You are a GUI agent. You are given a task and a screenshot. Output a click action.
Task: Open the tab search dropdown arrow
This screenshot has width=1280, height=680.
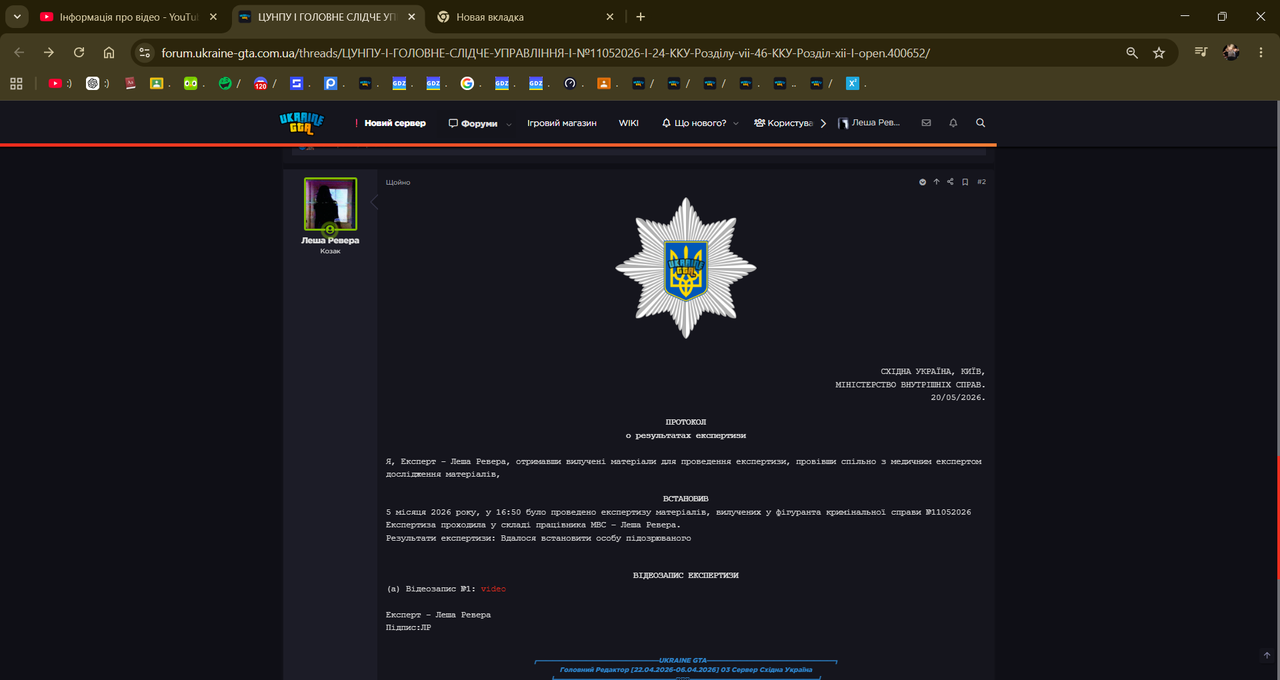(17, 17)
